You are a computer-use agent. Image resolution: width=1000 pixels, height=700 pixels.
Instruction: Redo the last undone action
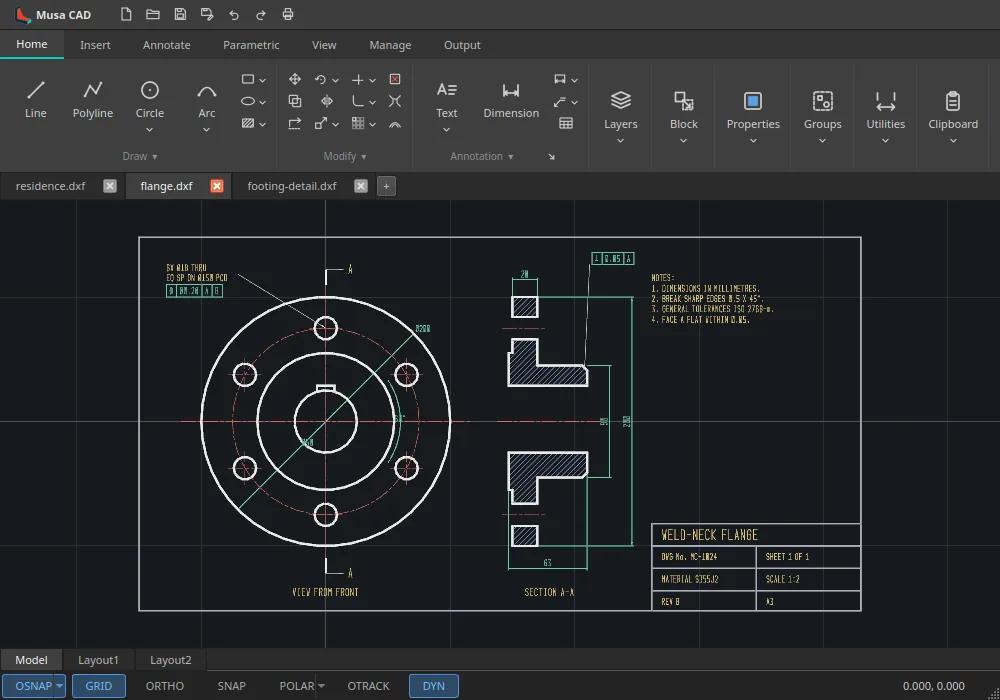click(261, 14)
